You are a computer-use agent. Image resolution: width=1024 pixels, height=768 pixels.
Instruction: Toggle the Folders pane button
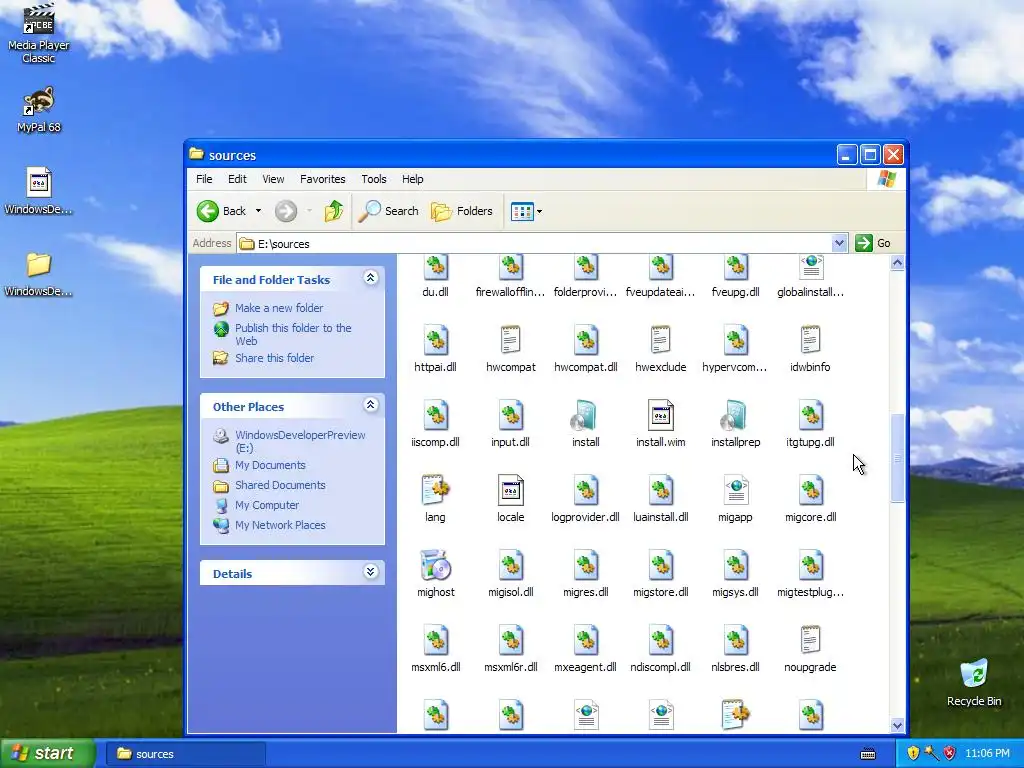tap(462, 211)
